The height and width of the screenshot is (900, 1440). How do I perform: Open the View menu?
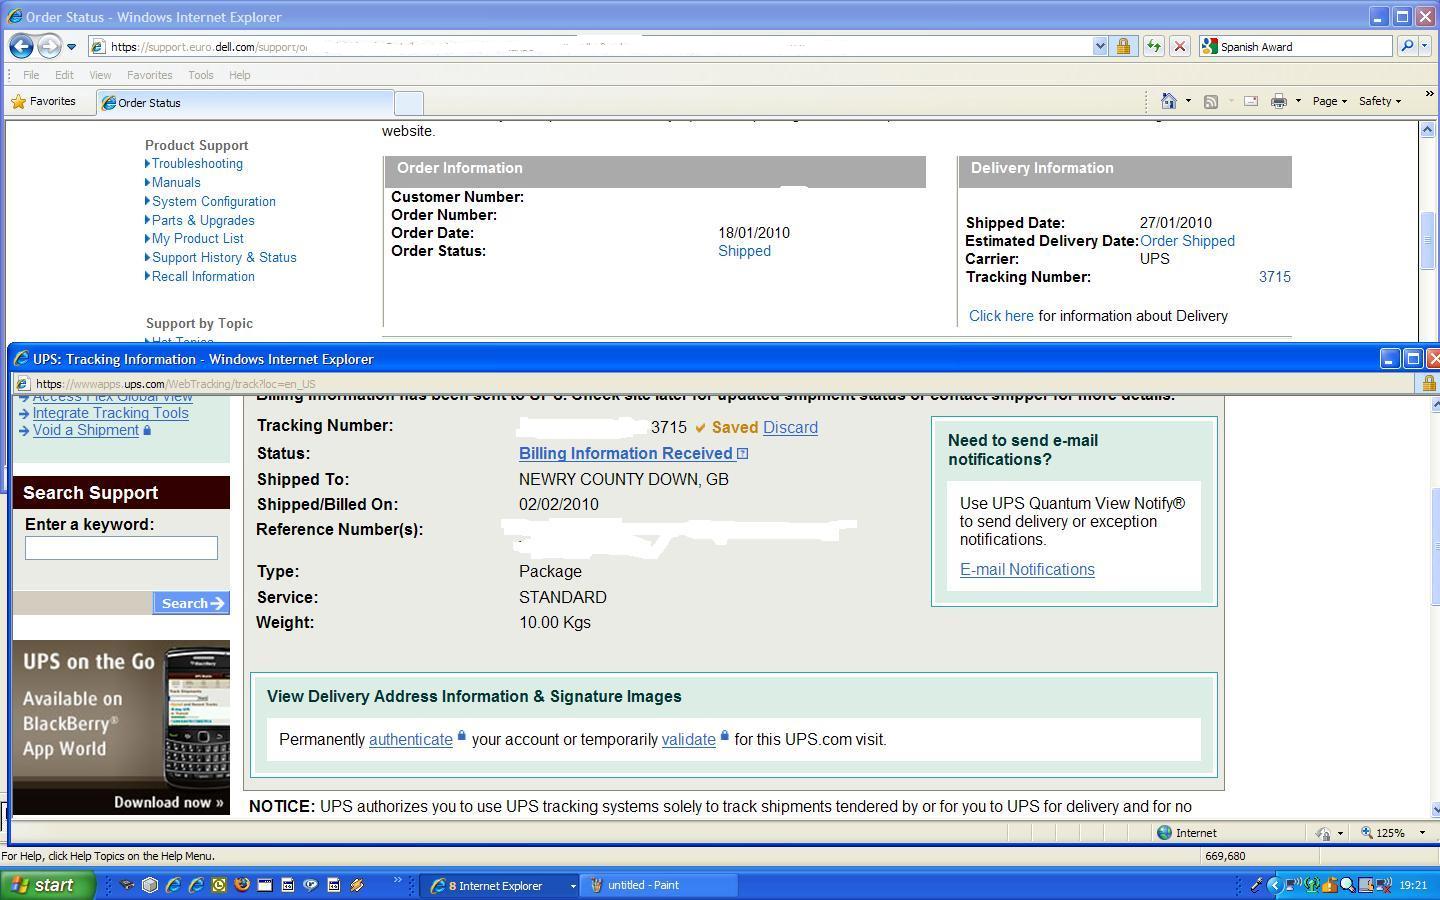[x=100, y=75]
